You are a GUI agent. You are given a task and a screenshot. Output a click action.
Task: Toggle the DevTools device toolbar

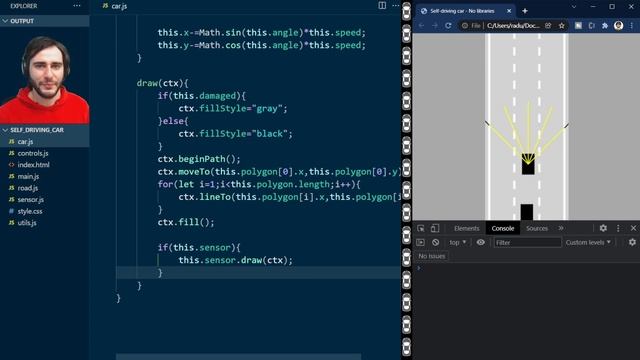pyautogui.click(x=435, y=228)
